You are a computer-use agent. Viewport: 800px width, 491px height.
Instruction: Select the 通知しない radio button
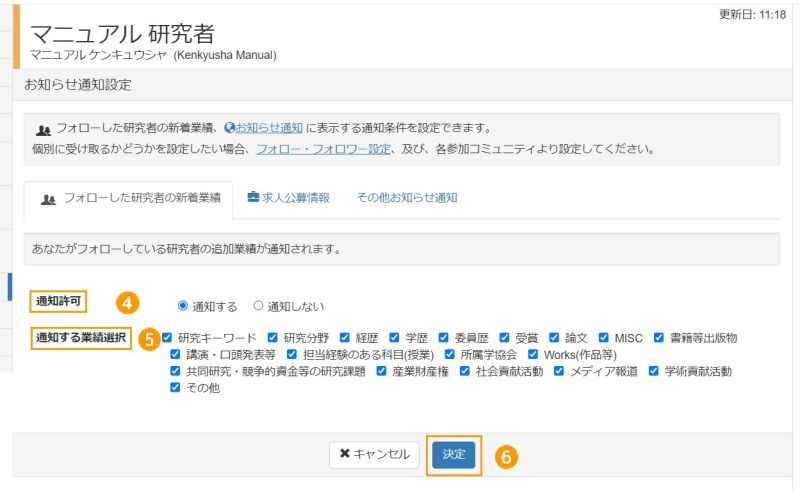click(x=258, y=305)
